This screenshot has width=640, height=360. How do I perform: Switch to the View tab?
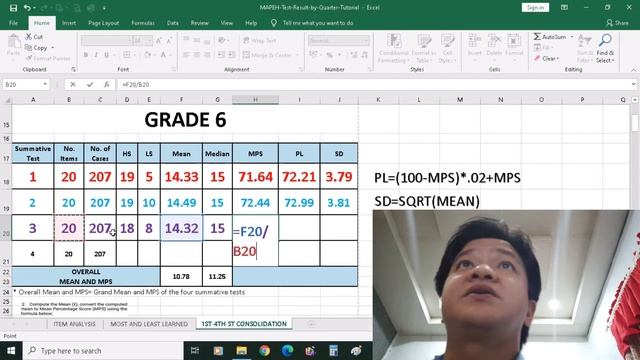[227, 23]
